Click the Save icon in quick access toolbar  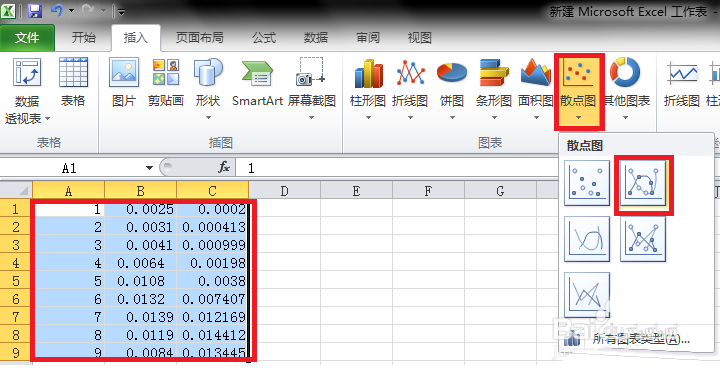(35, 11)
